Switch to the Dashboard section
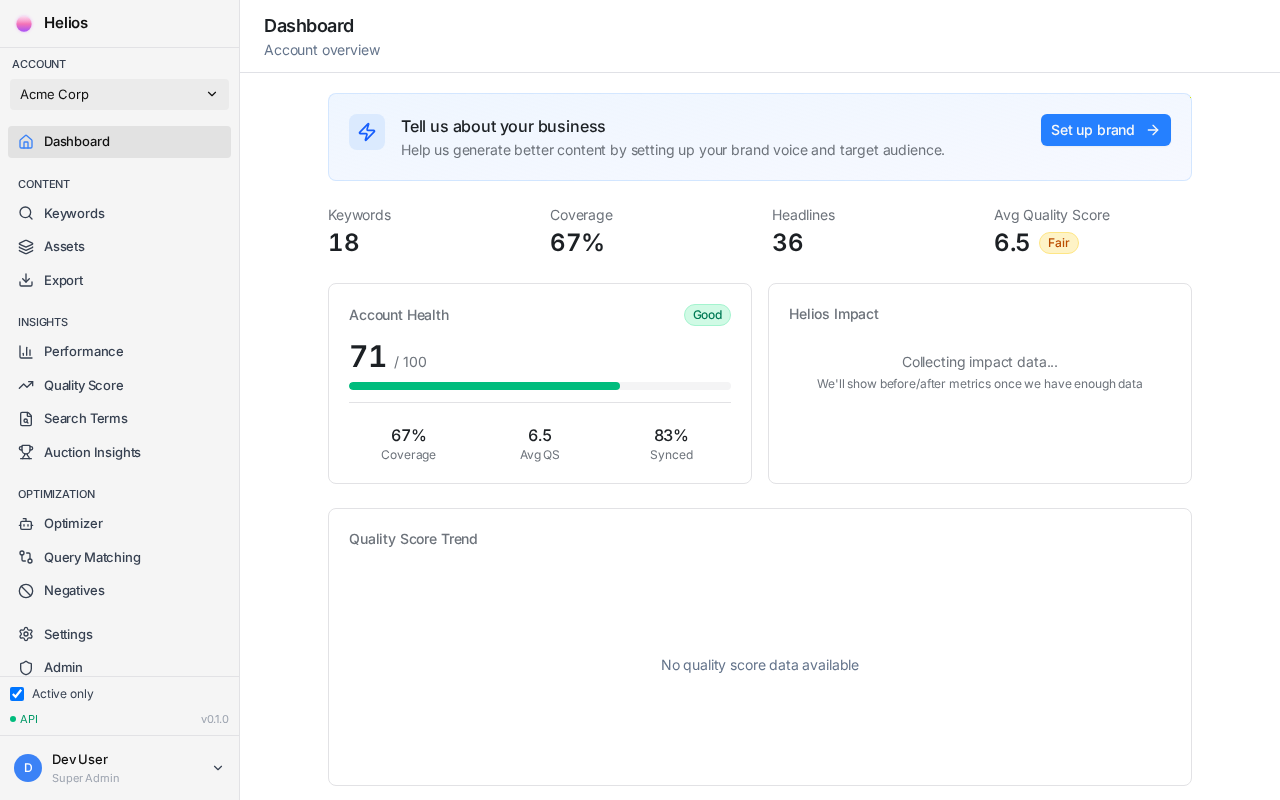The height and width of the screenshot is (800, 1280). [x=77, y=141]
